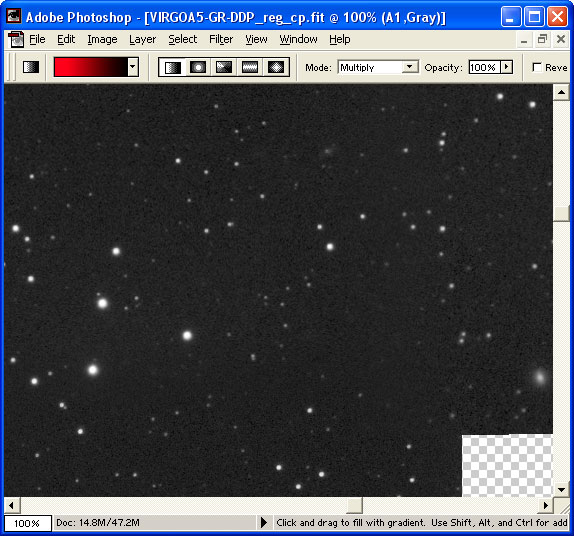Click the red-to-black gradient swatch
Viewport: 574px width, 536px height.
[91, 67]
